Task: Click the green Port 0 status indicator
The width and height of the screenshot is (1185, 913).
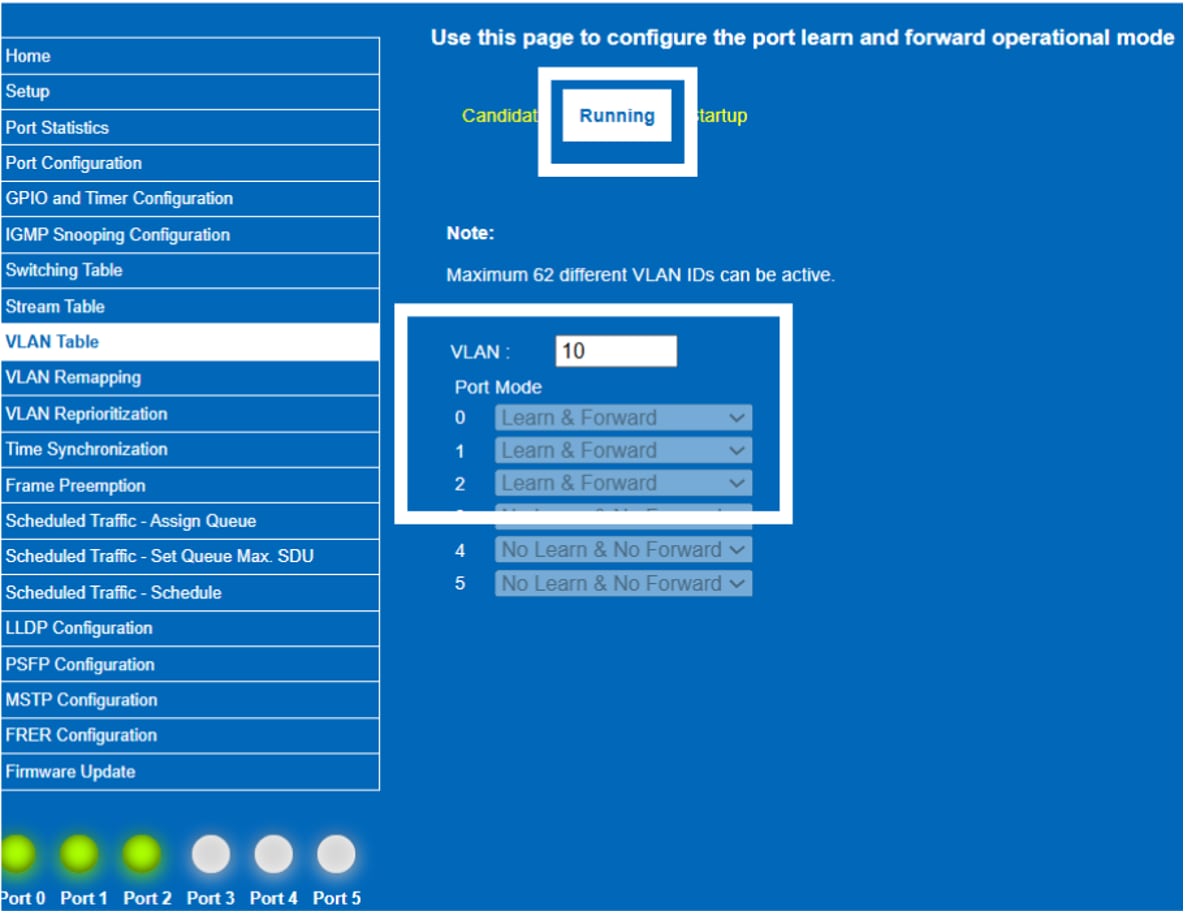Action: point(17,854)
